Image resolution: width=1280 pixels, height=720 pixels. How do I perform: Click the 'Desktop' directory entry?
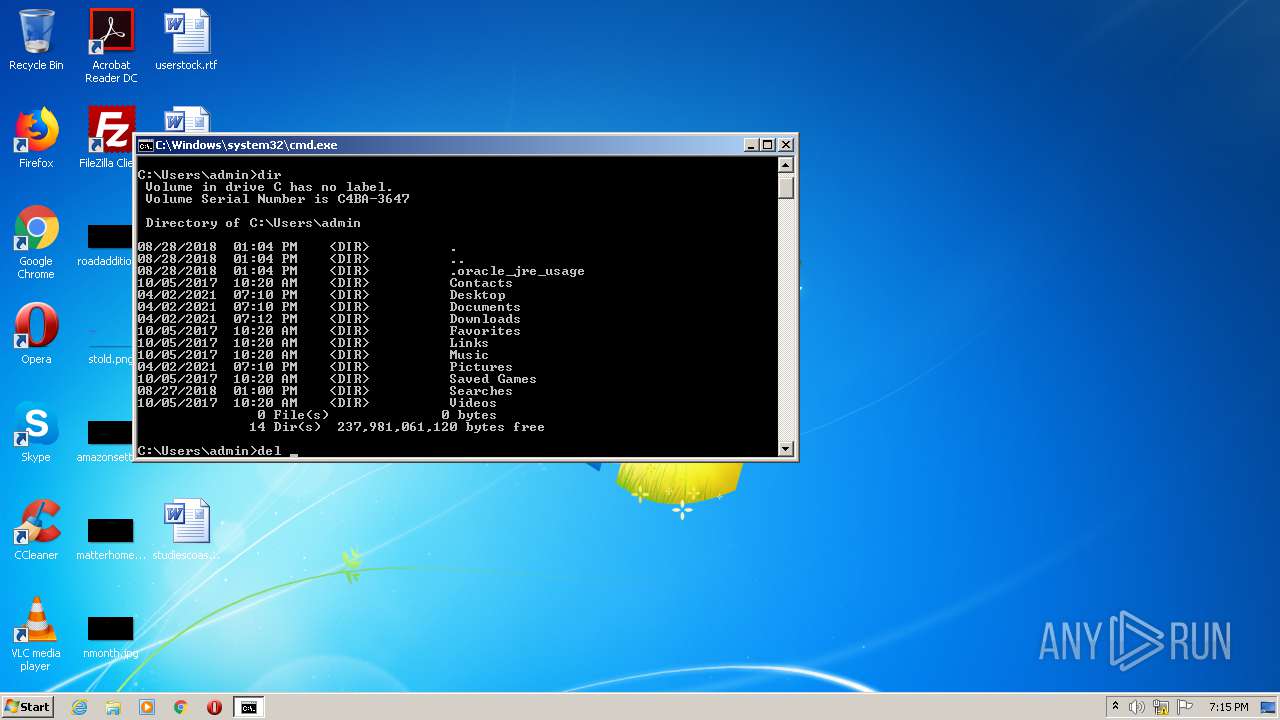pyautogui.click(x=477, y=295)
